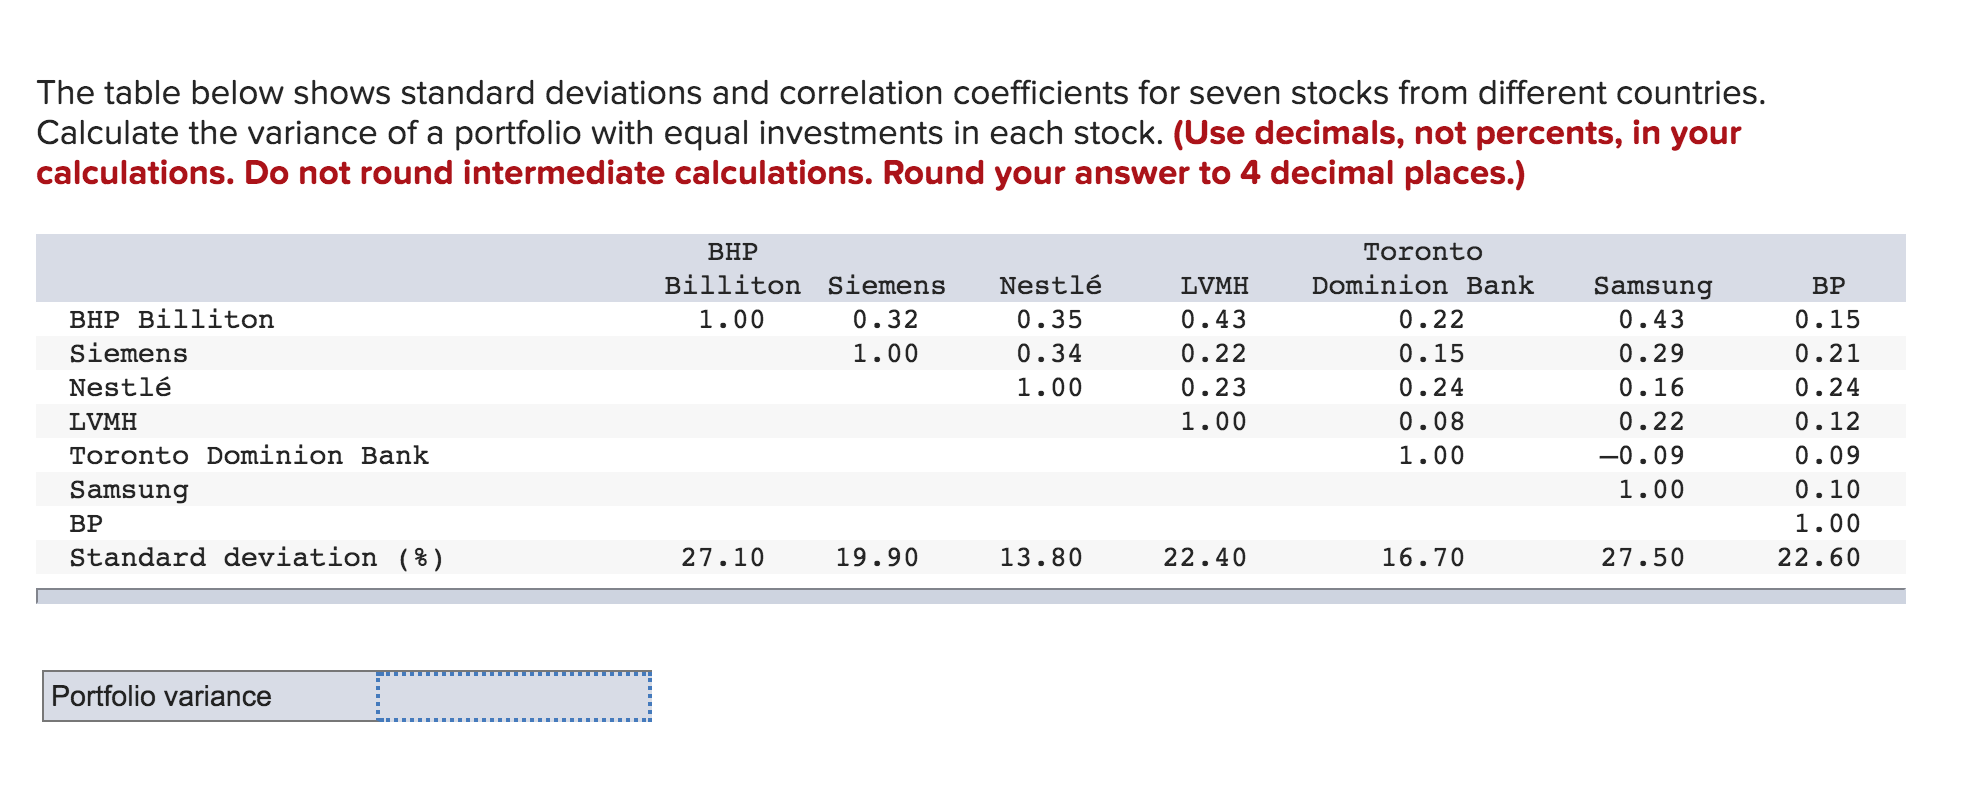Click the Toronto Dominion Bank label

(247, 455)
